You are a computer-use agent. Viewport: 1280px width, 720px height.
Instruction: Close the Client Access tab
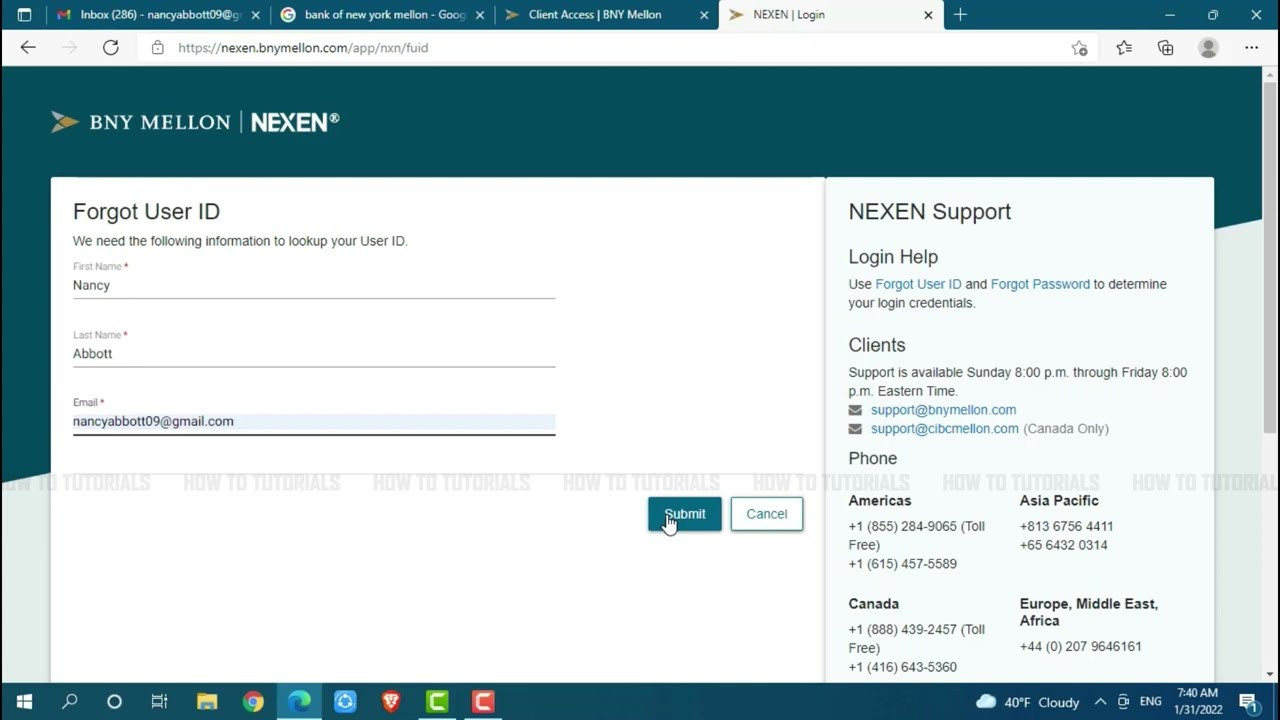click(x=704, y=15)
